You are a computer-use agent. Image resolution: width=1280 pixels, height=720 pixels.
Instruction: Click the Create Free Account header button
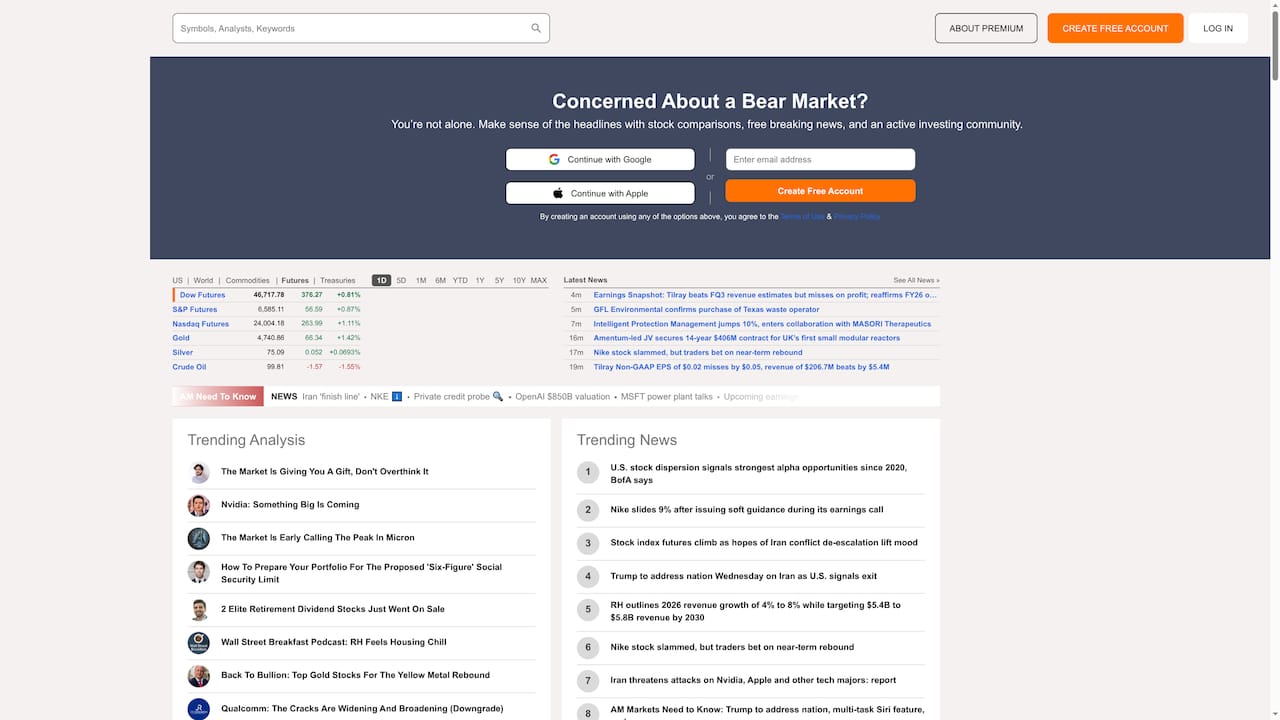(1115, 28)
